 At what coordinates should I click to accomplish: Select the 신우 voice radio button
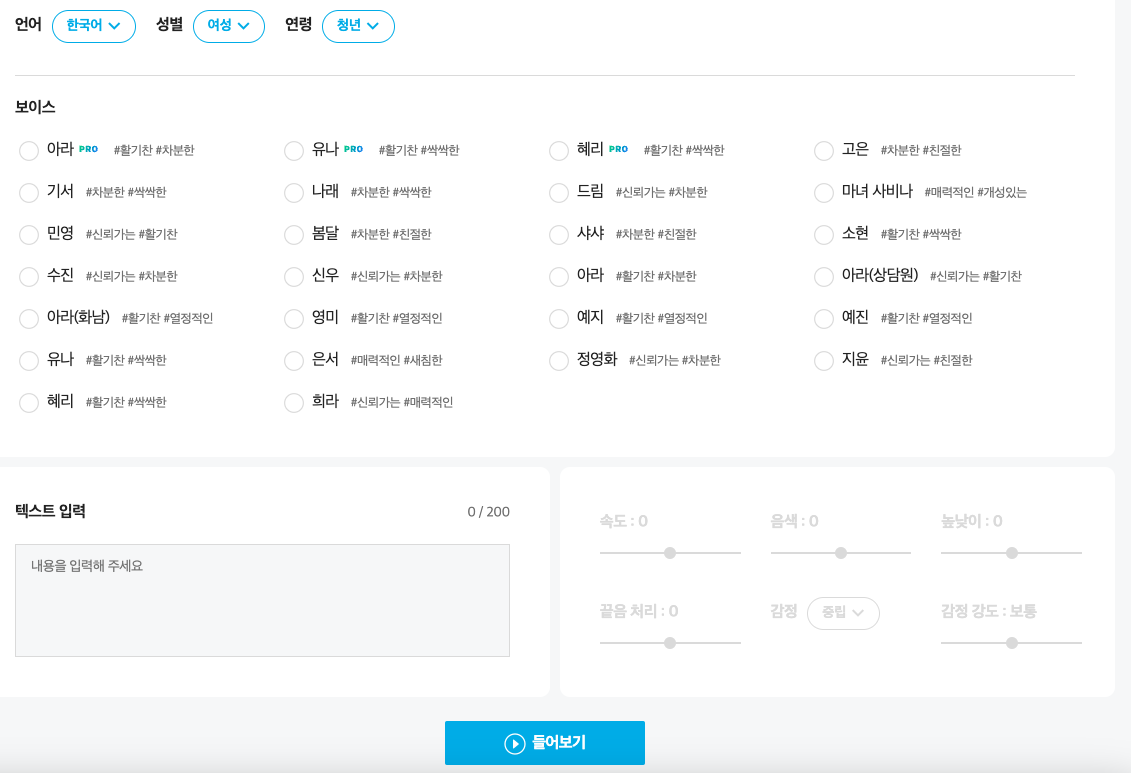(x=294, y=277)
